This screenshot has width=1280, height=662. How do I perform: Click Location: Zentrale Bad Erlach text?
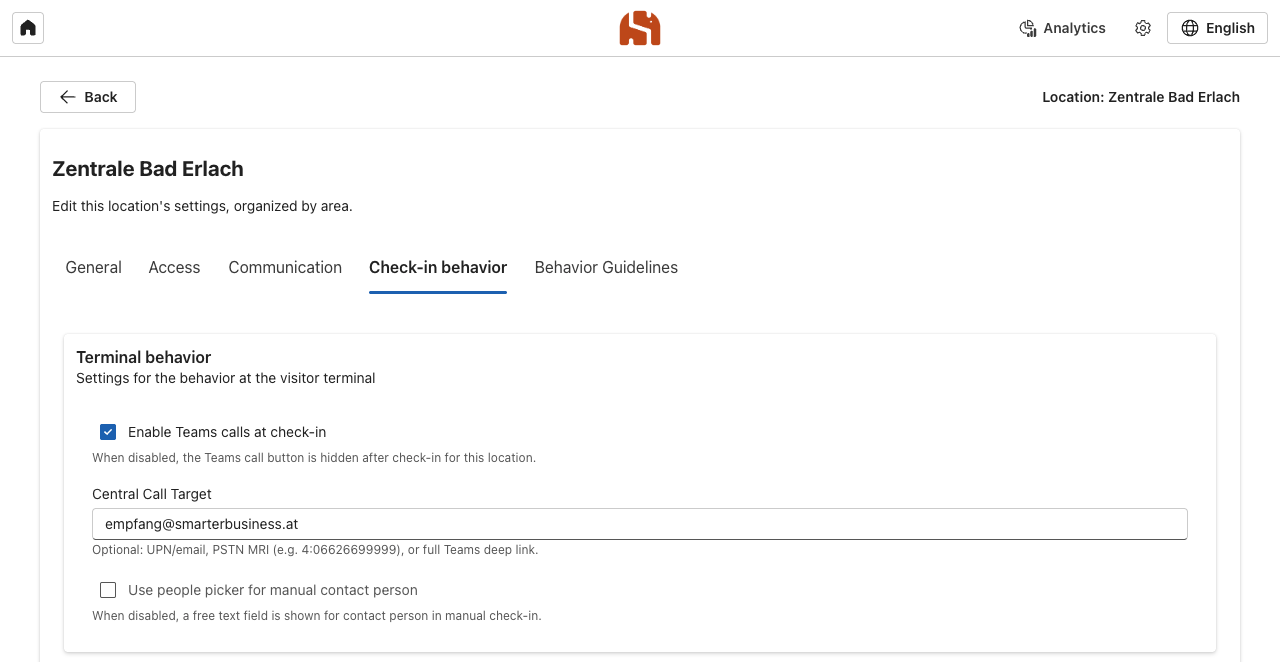pos(1141,97)
